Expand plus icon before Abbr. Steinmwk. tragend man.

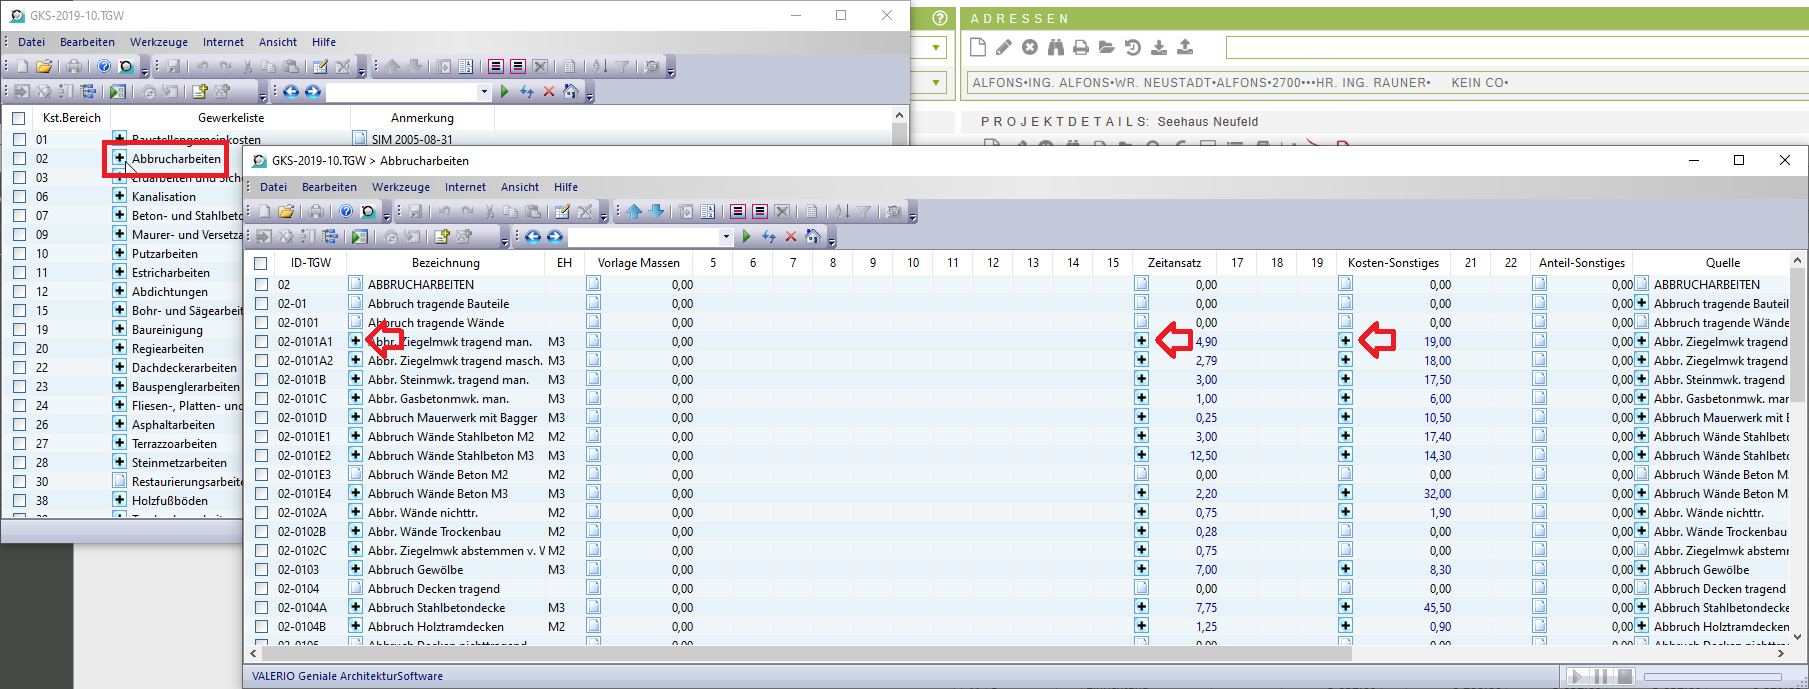[x=355, y=380]
